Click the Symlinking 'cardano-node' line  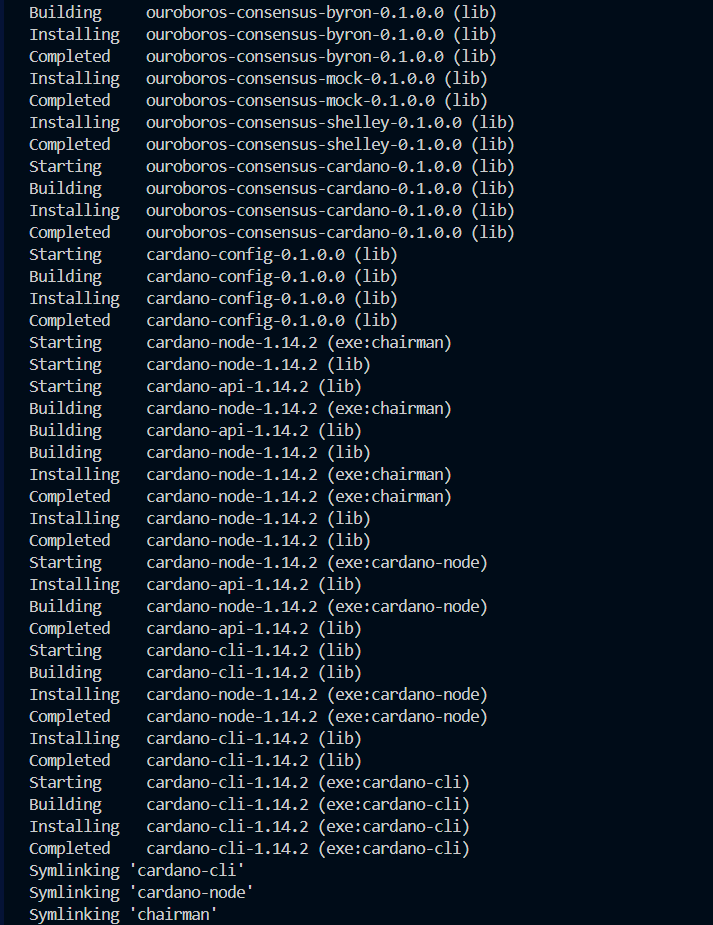coord(141,892)
